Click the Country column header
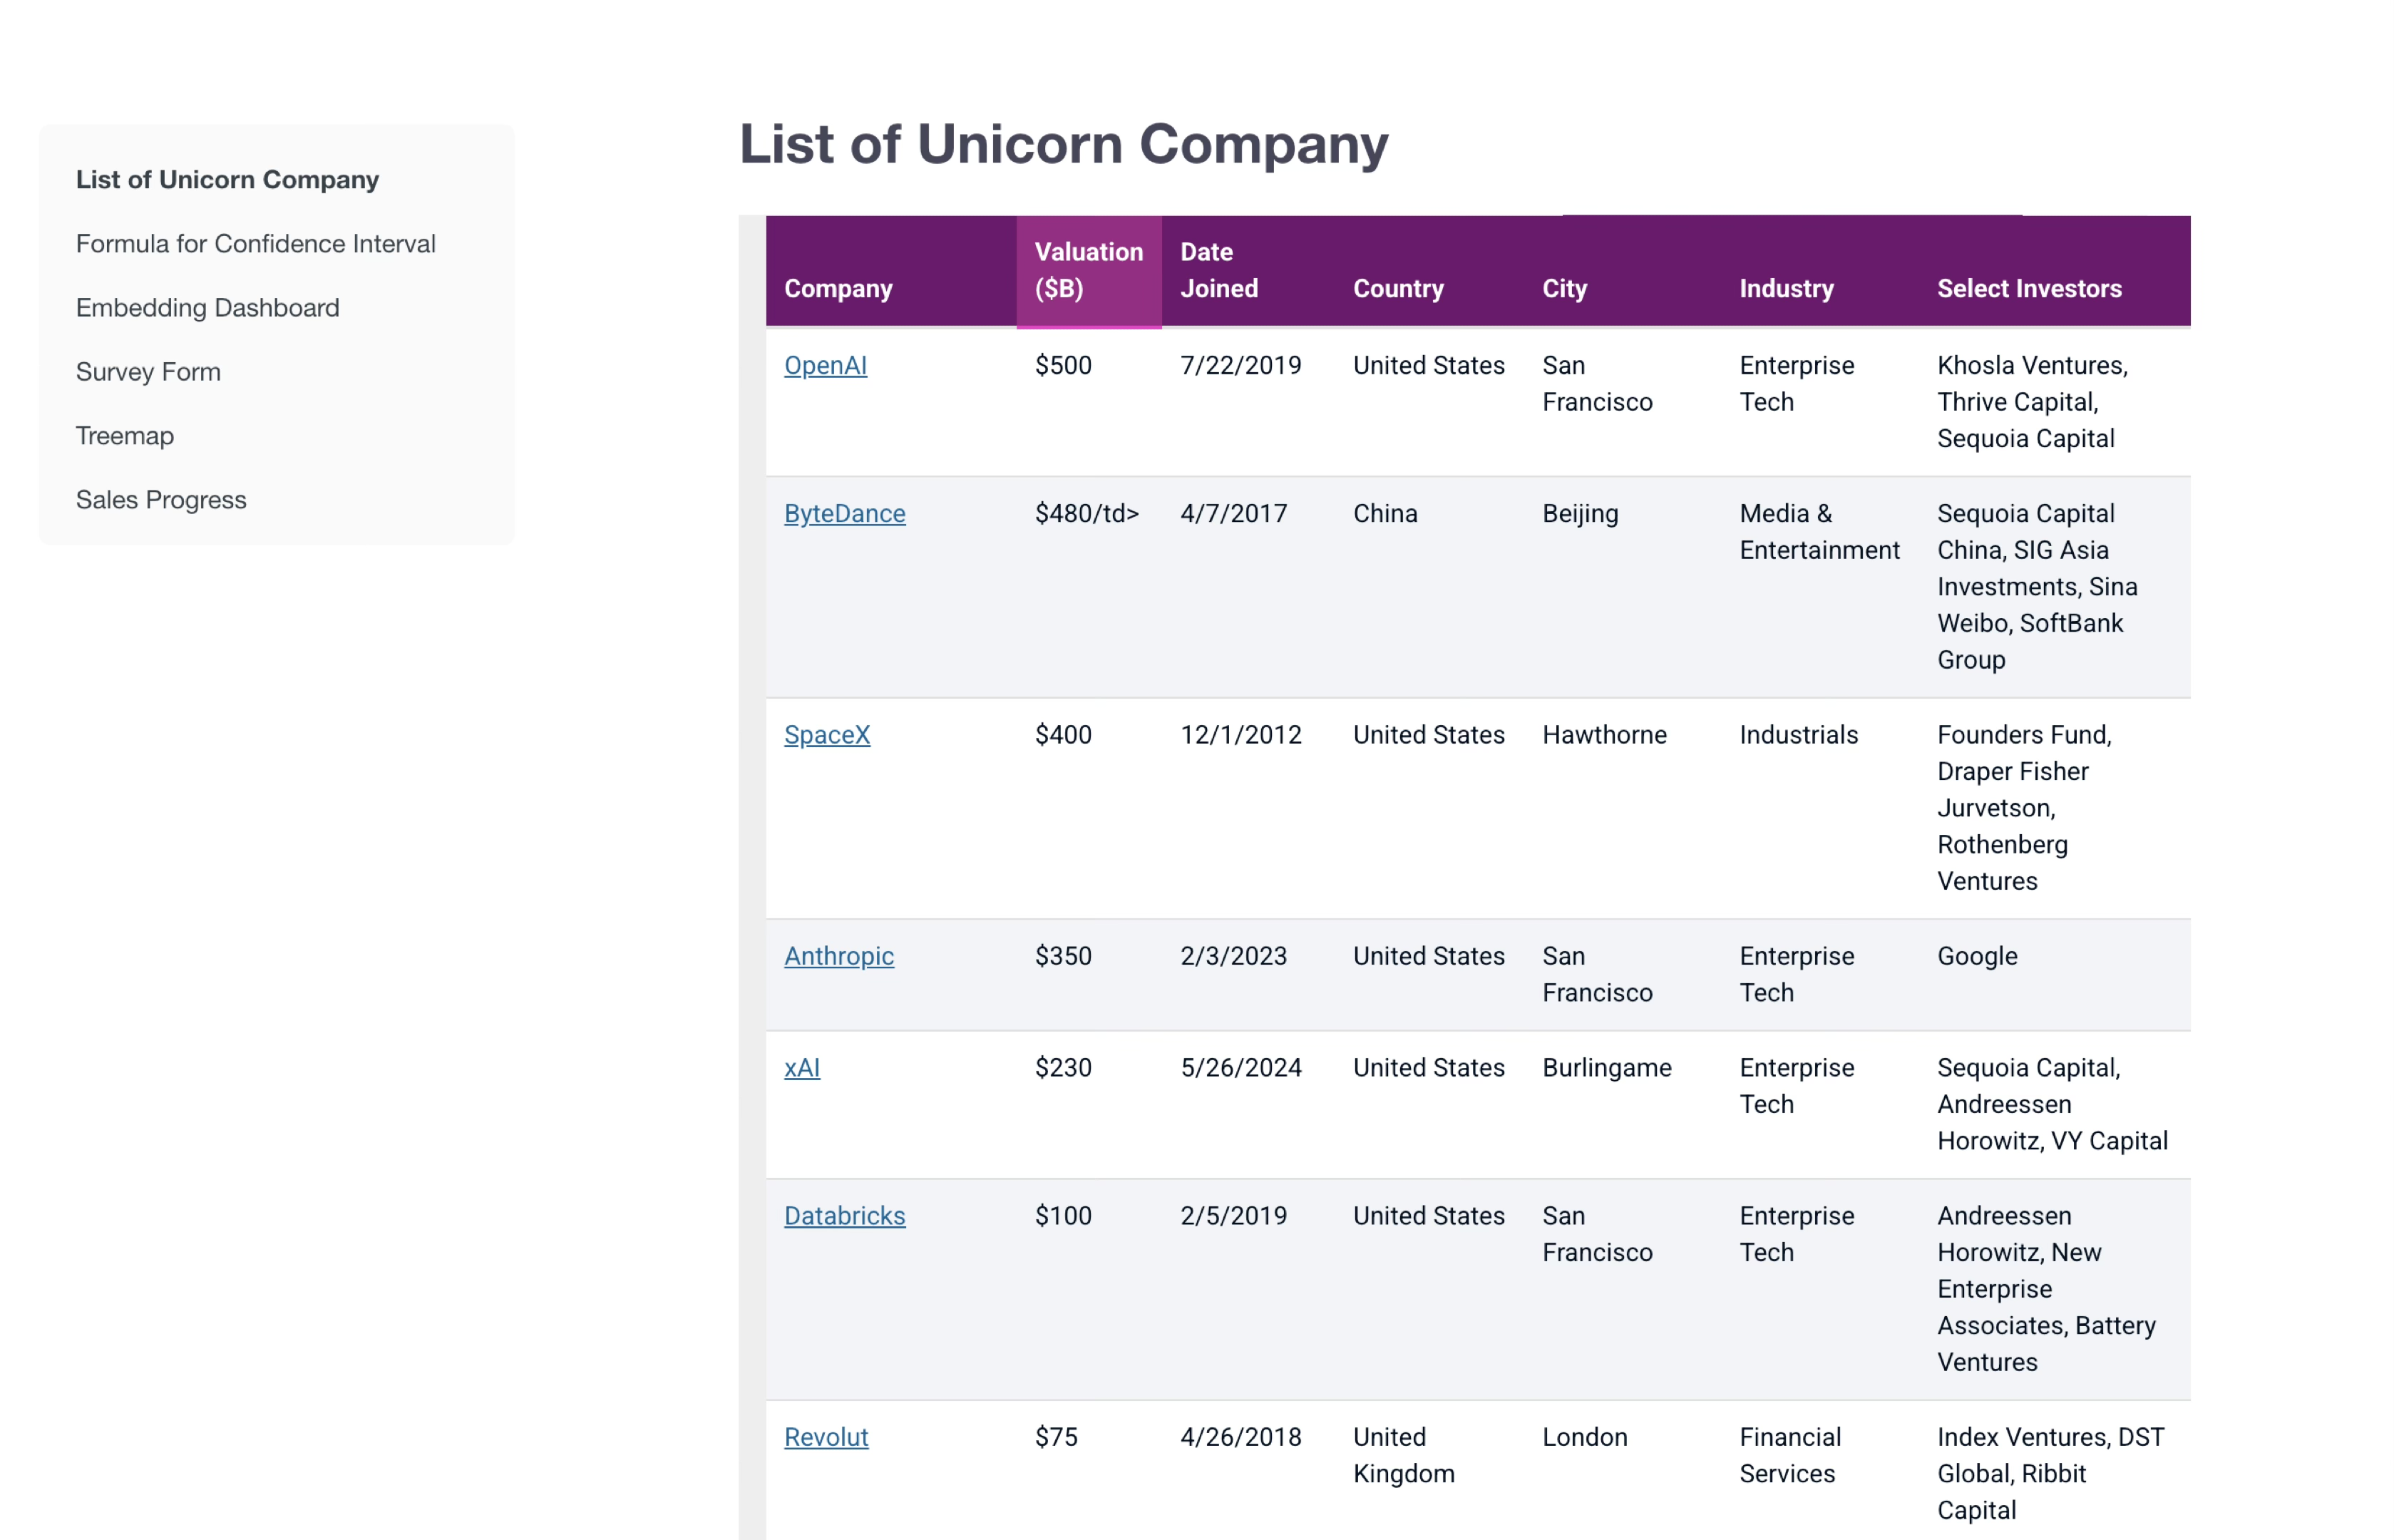Viewport: 2394px width, 1540px height. (1398, 289)
